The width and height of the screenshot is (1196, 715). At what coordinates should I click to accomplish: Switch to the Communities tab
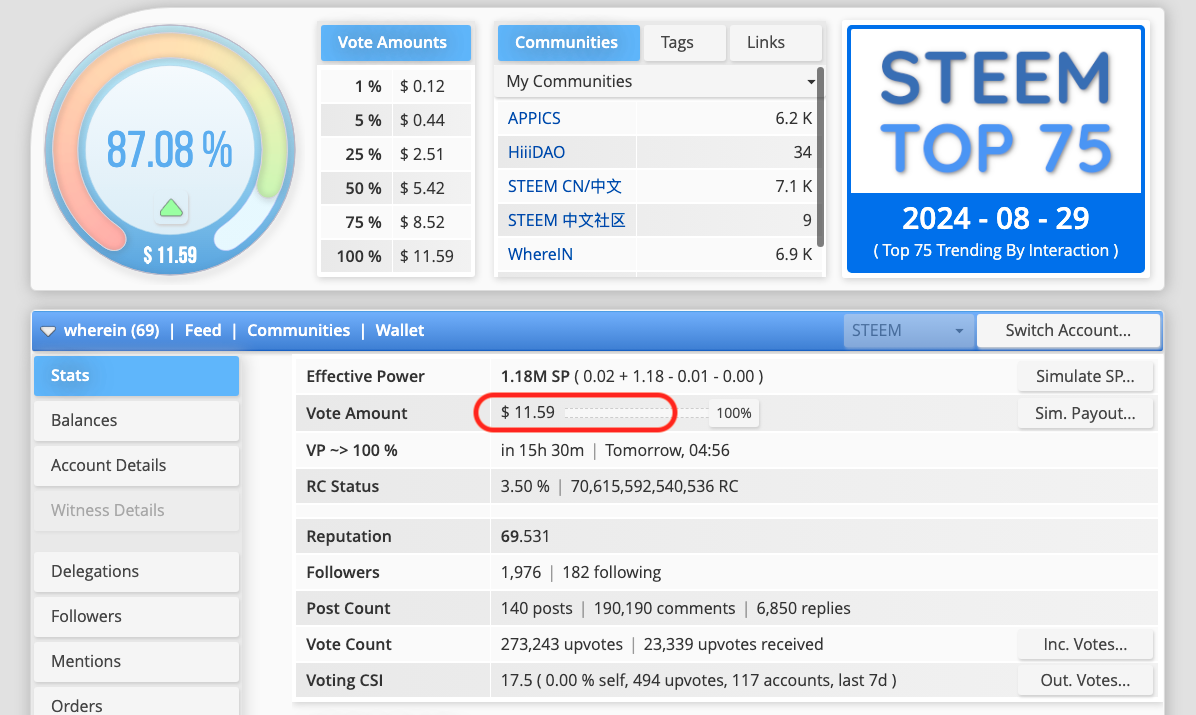(x=568, y=43)
